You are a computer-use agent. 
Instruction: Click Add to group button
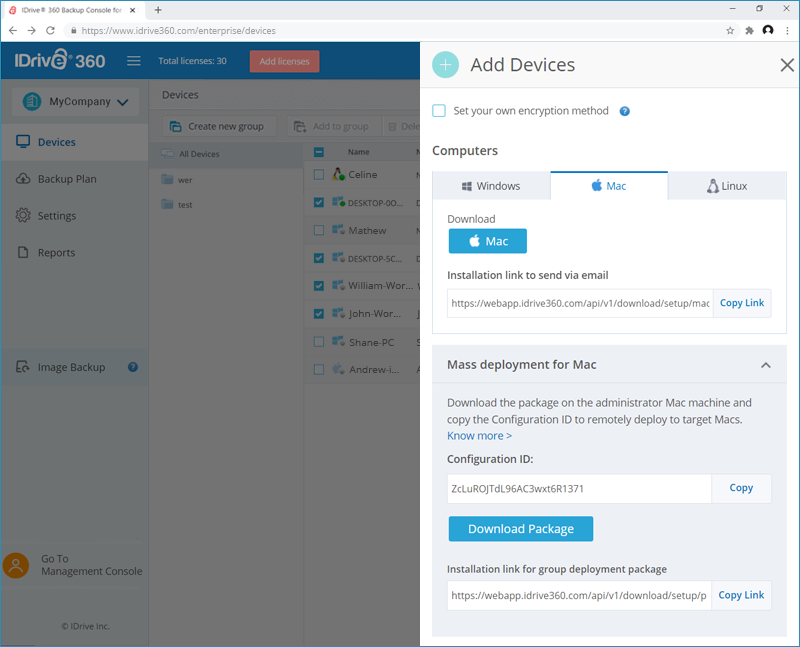point(334,126)
